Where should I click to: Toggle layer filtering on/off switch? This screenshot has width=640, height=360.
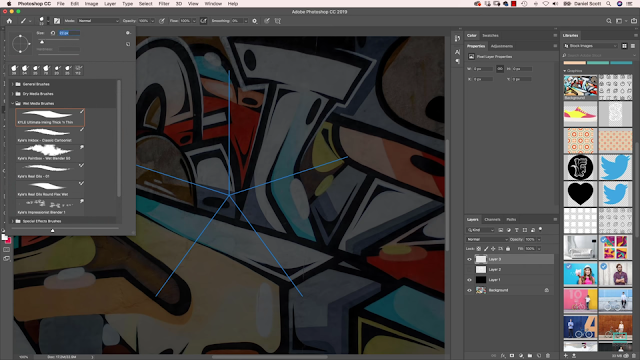pyautogui.click(x=540, y=229)
